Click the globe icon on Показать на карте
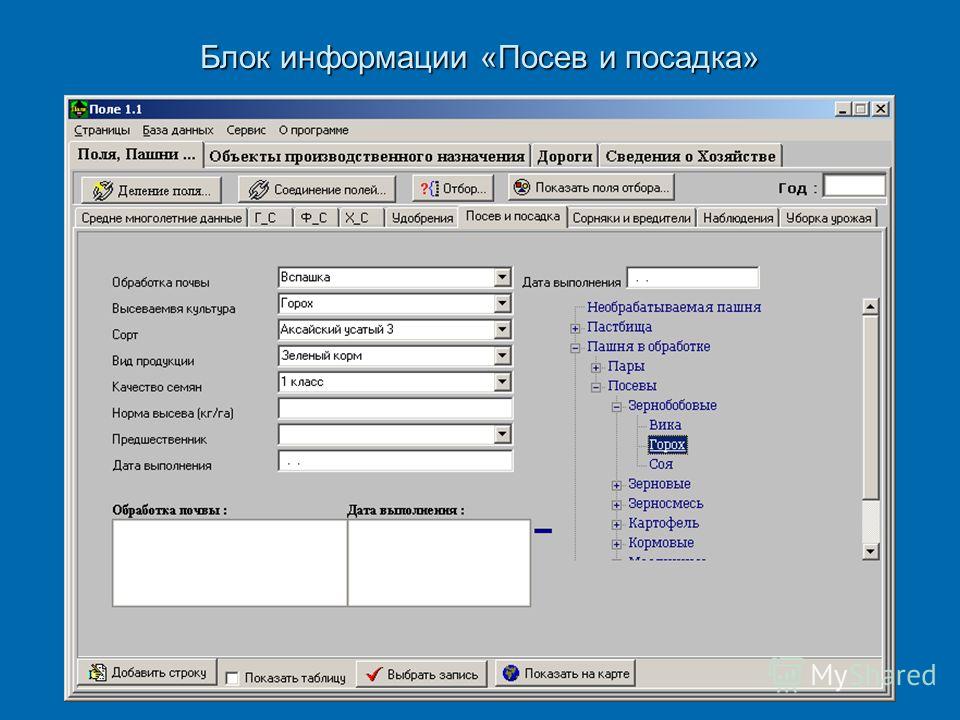The width and height of the screenshot is (960, 720). coord(511,673)
